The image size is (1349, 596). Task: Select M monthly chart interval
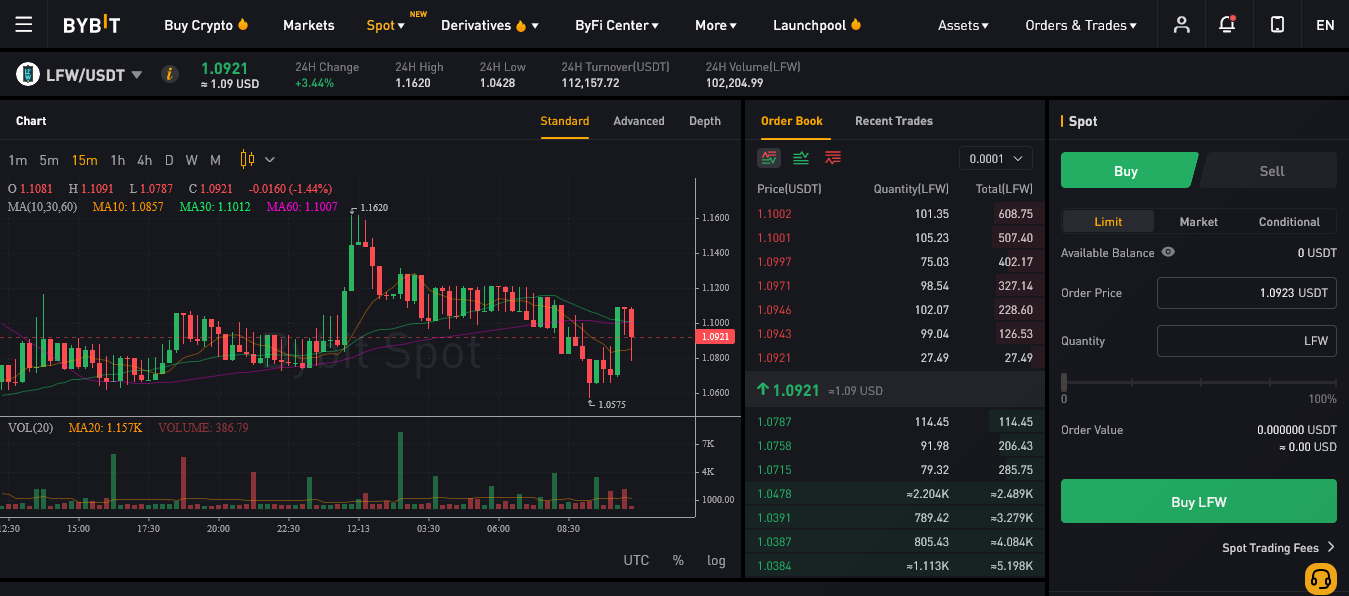click(x=215, y=160)
